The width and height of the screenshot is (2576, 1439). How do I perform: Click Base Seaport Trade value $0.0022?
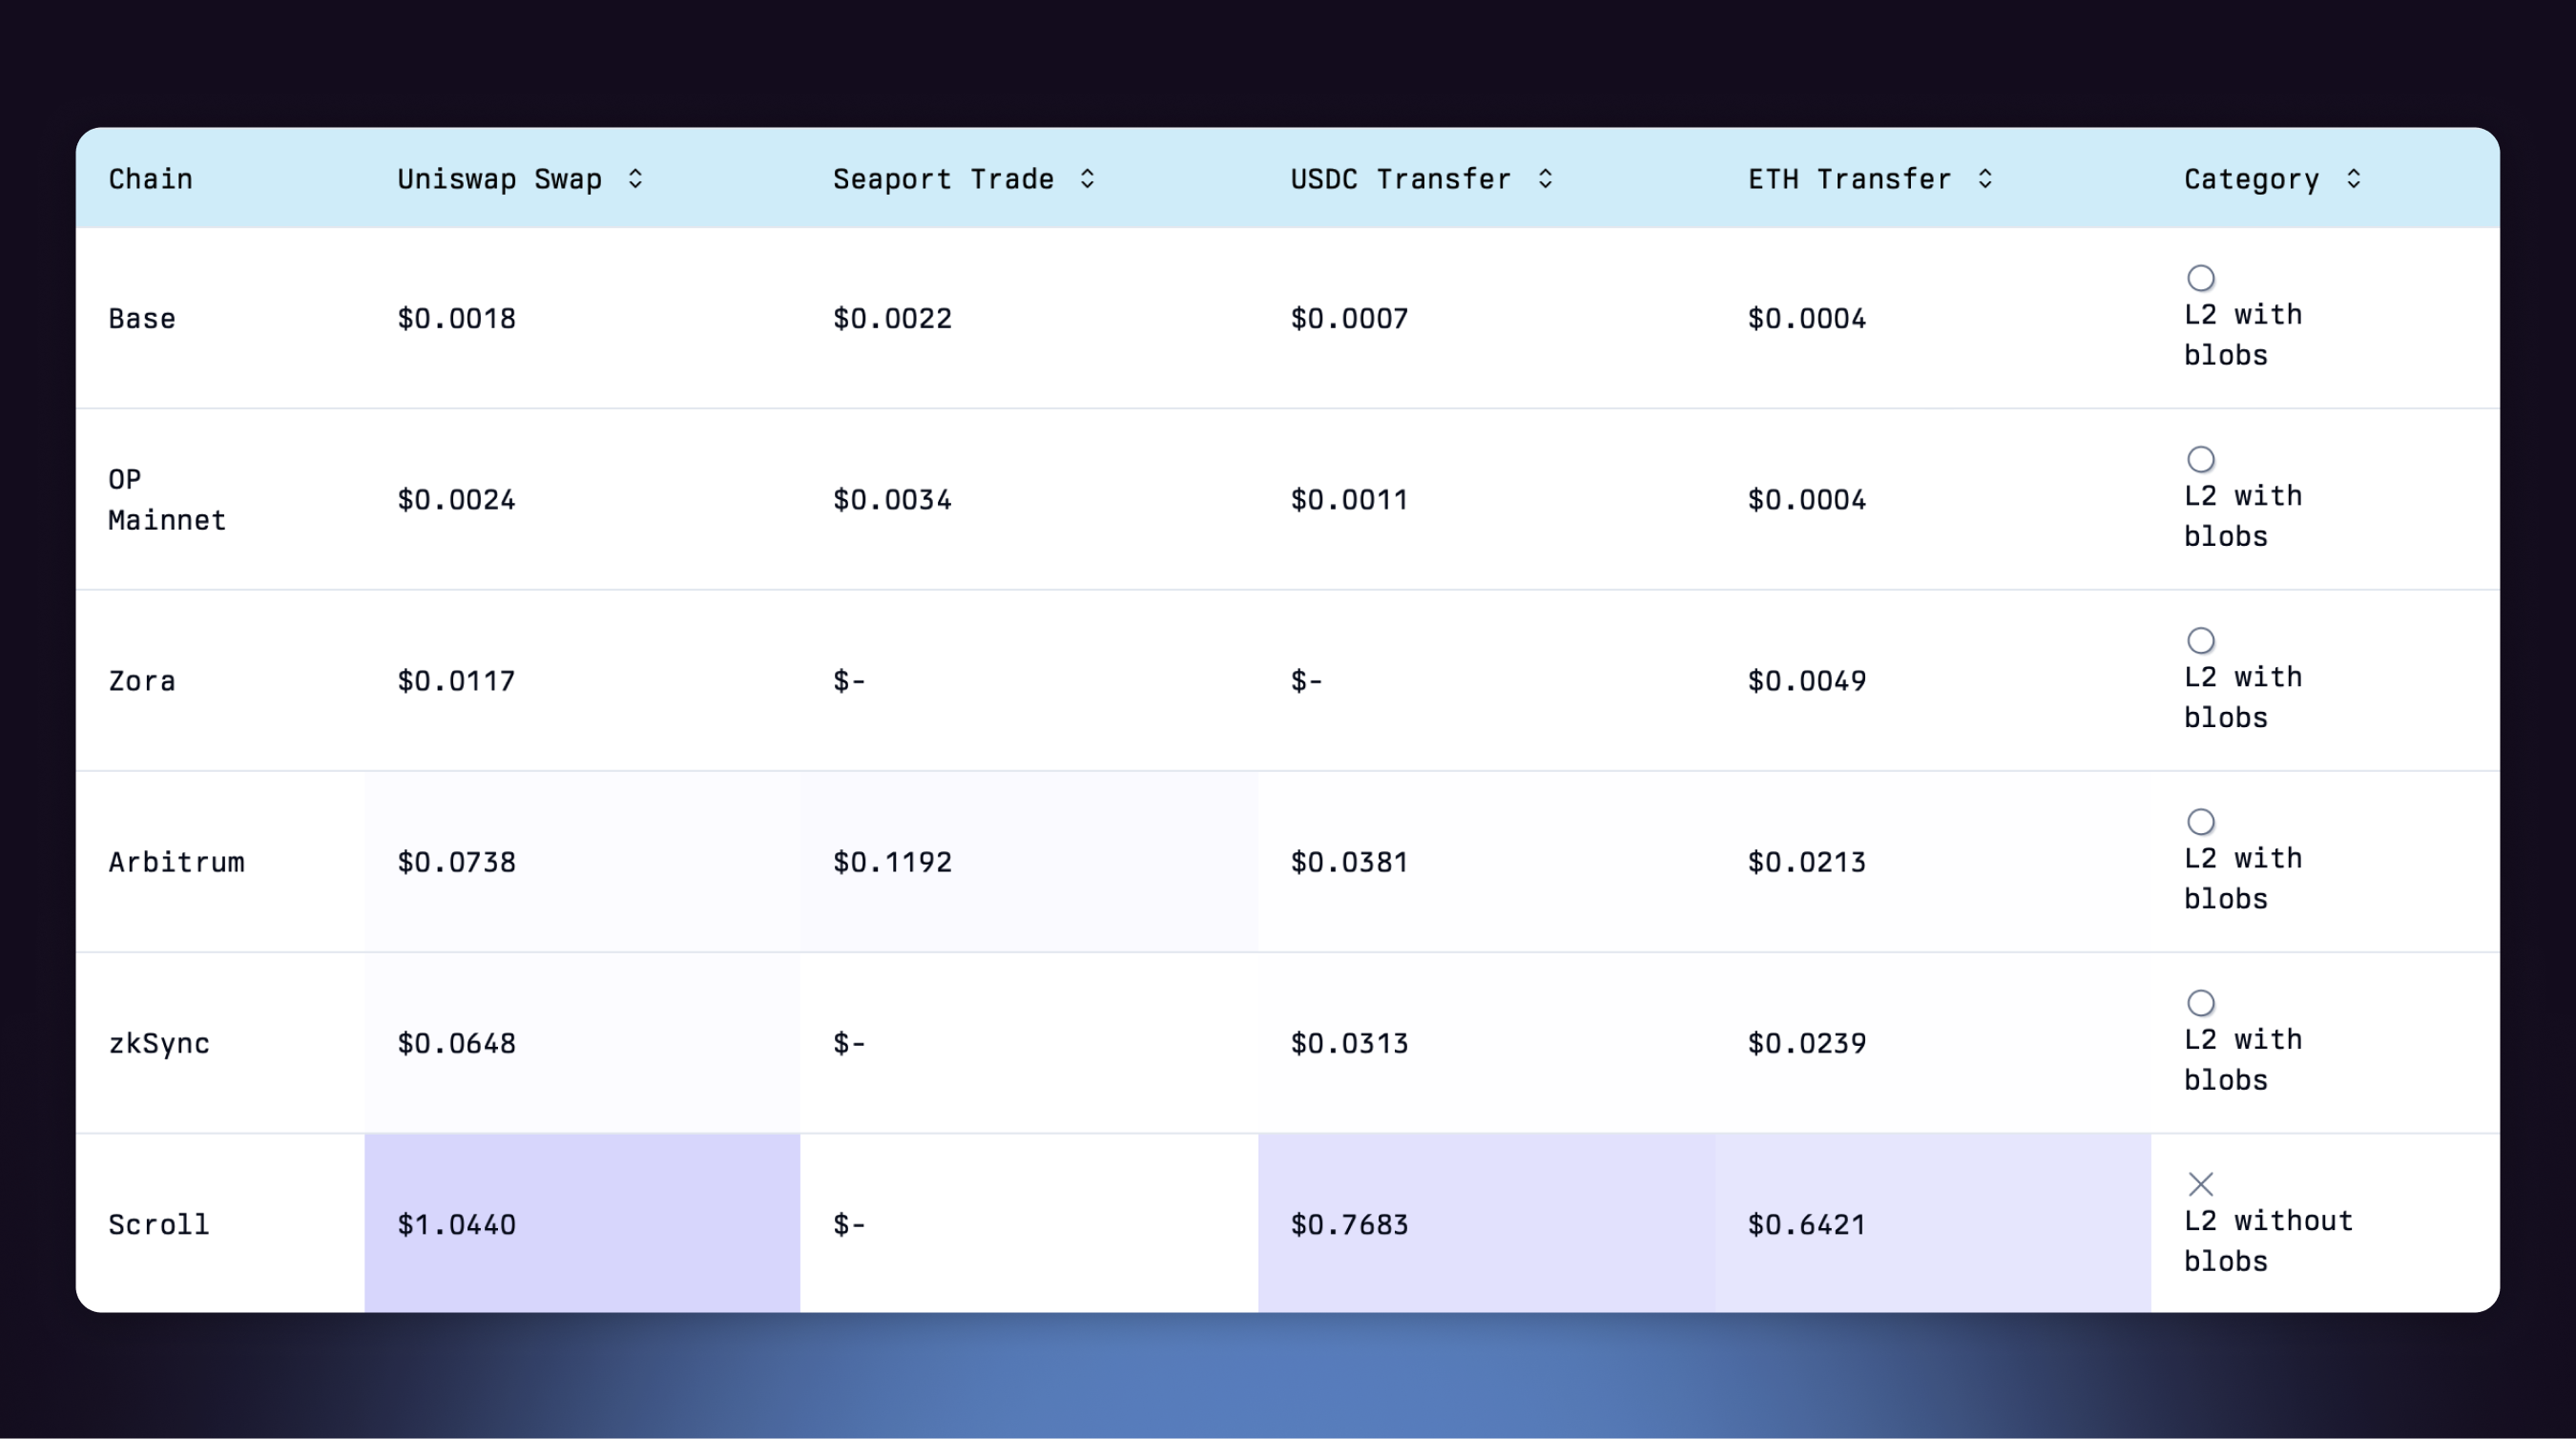coord(892,319)
